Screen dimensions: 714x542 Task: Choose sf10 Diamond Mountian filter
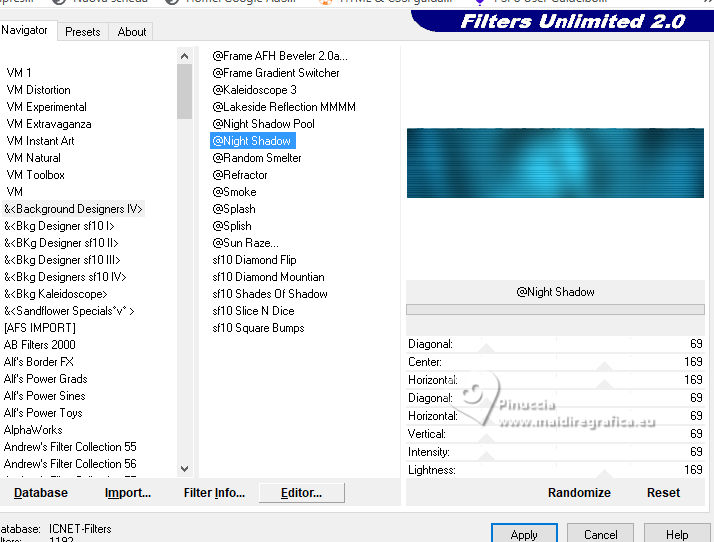(x=268, y=277)
